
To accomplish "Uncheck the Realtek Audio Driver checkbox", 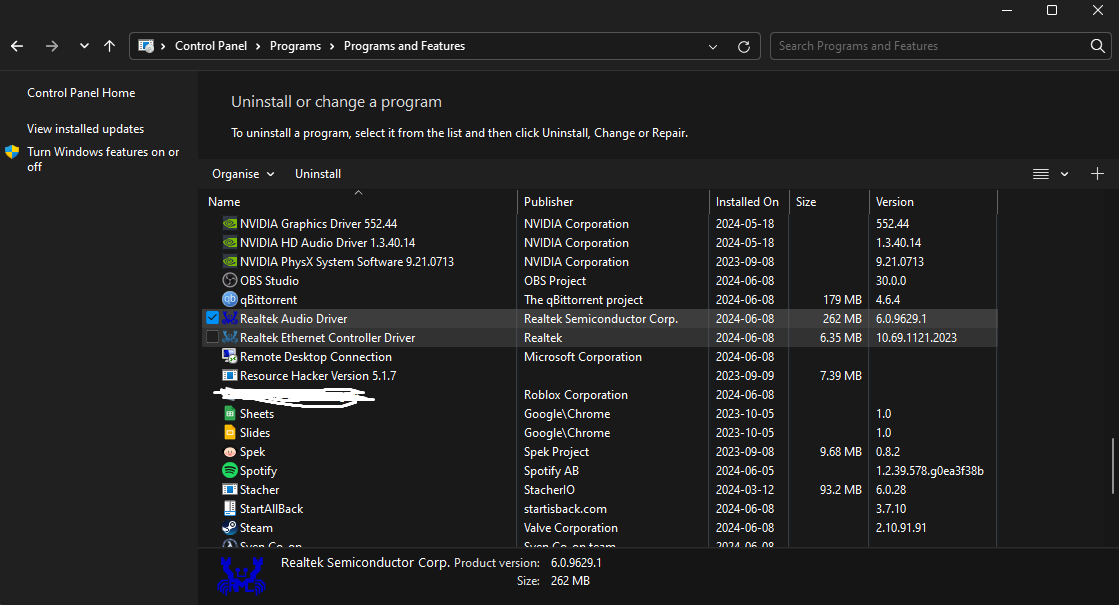I will pos(212,318).
